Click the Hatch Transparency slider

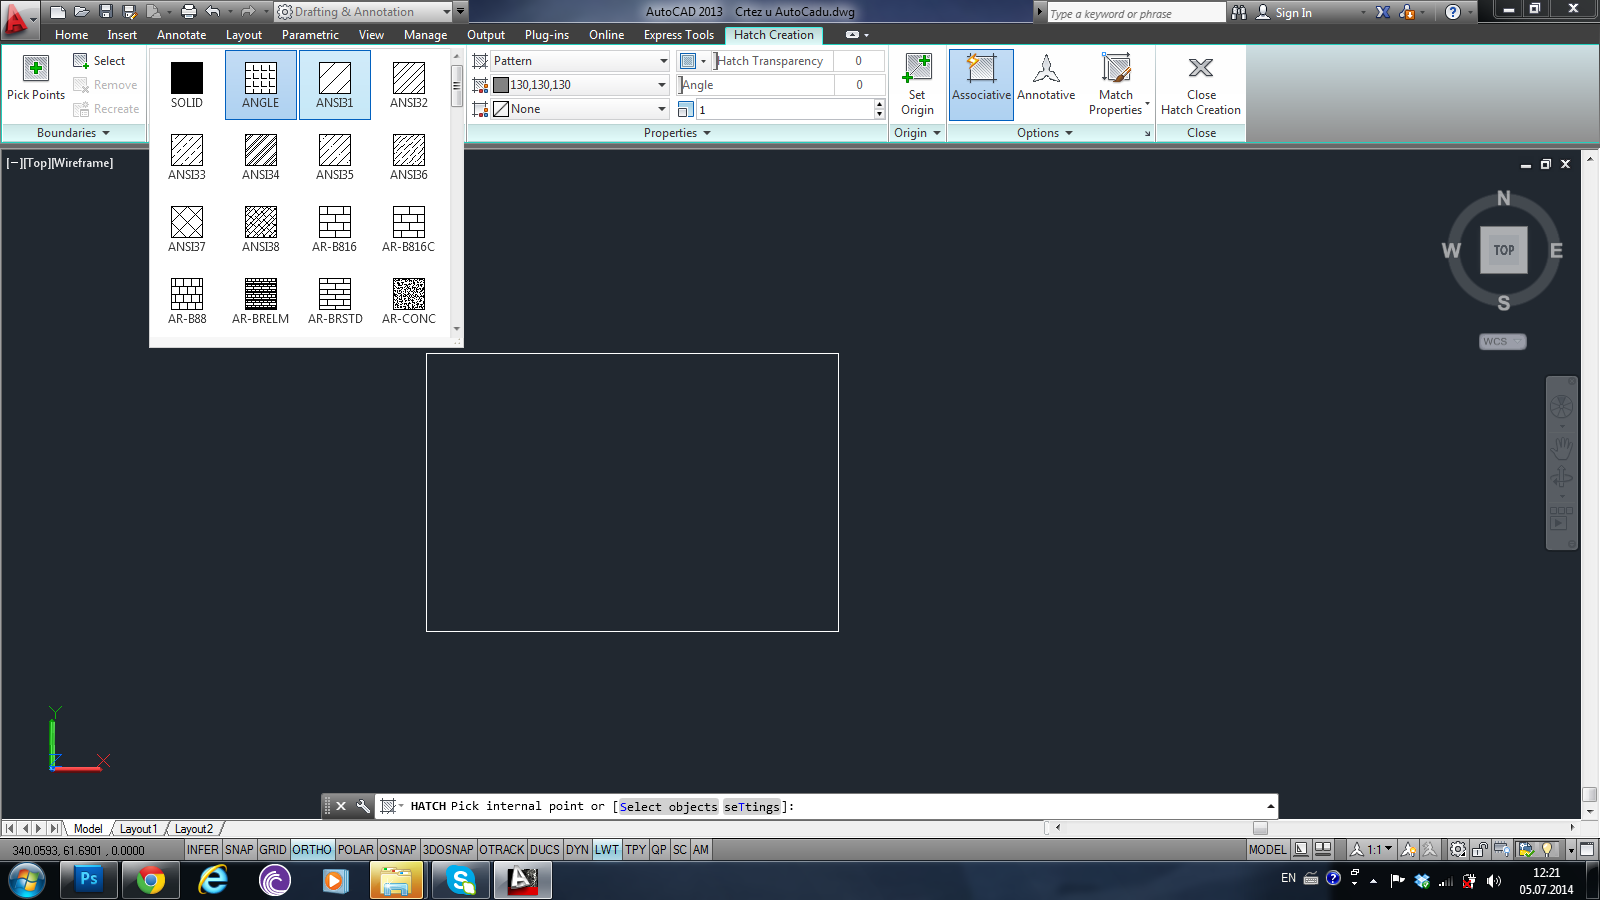click(x=772, y=61)
